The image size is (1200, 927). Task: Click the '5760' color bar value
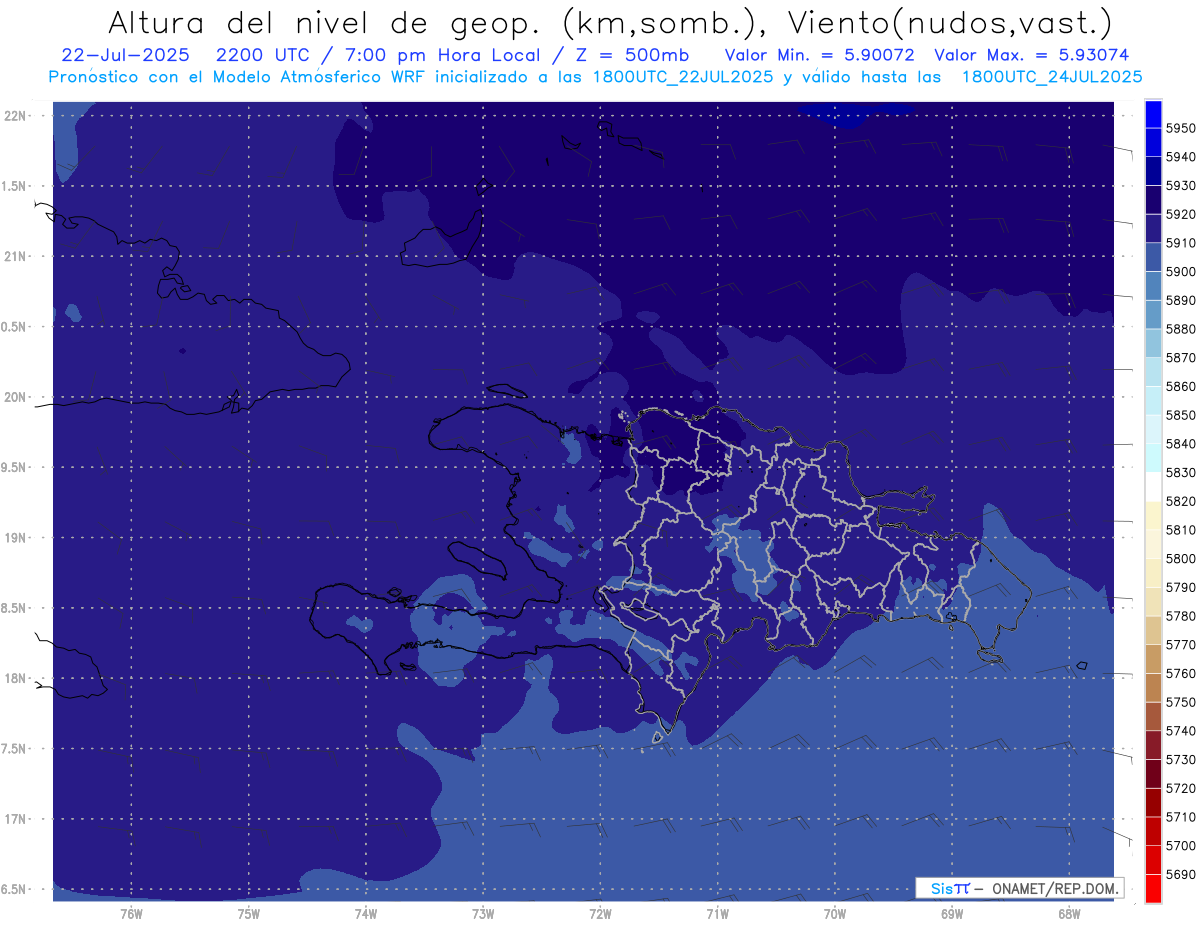[x=1181, y=673]
